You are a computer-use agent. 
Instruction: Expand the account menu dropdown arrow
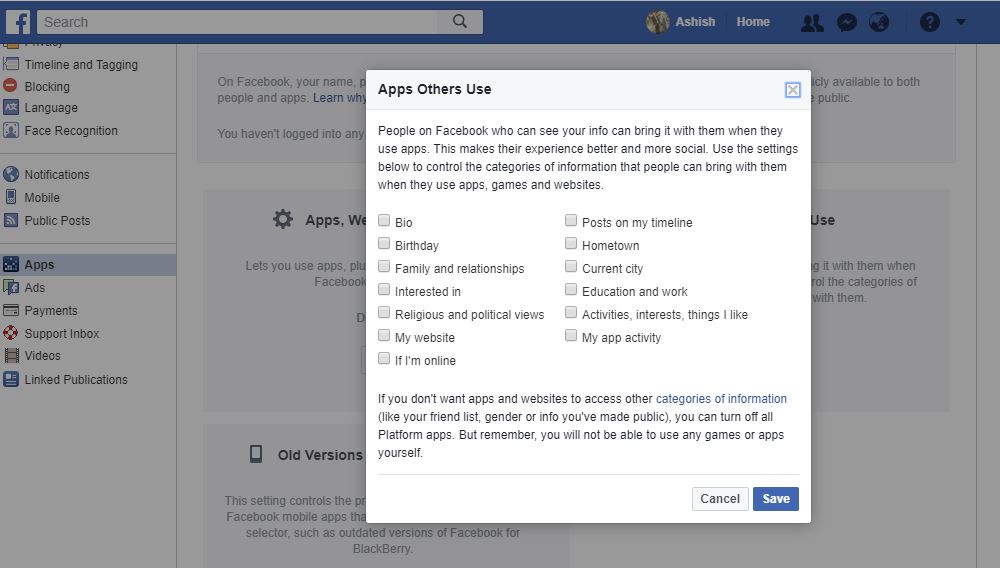click(x=960, y=22)
